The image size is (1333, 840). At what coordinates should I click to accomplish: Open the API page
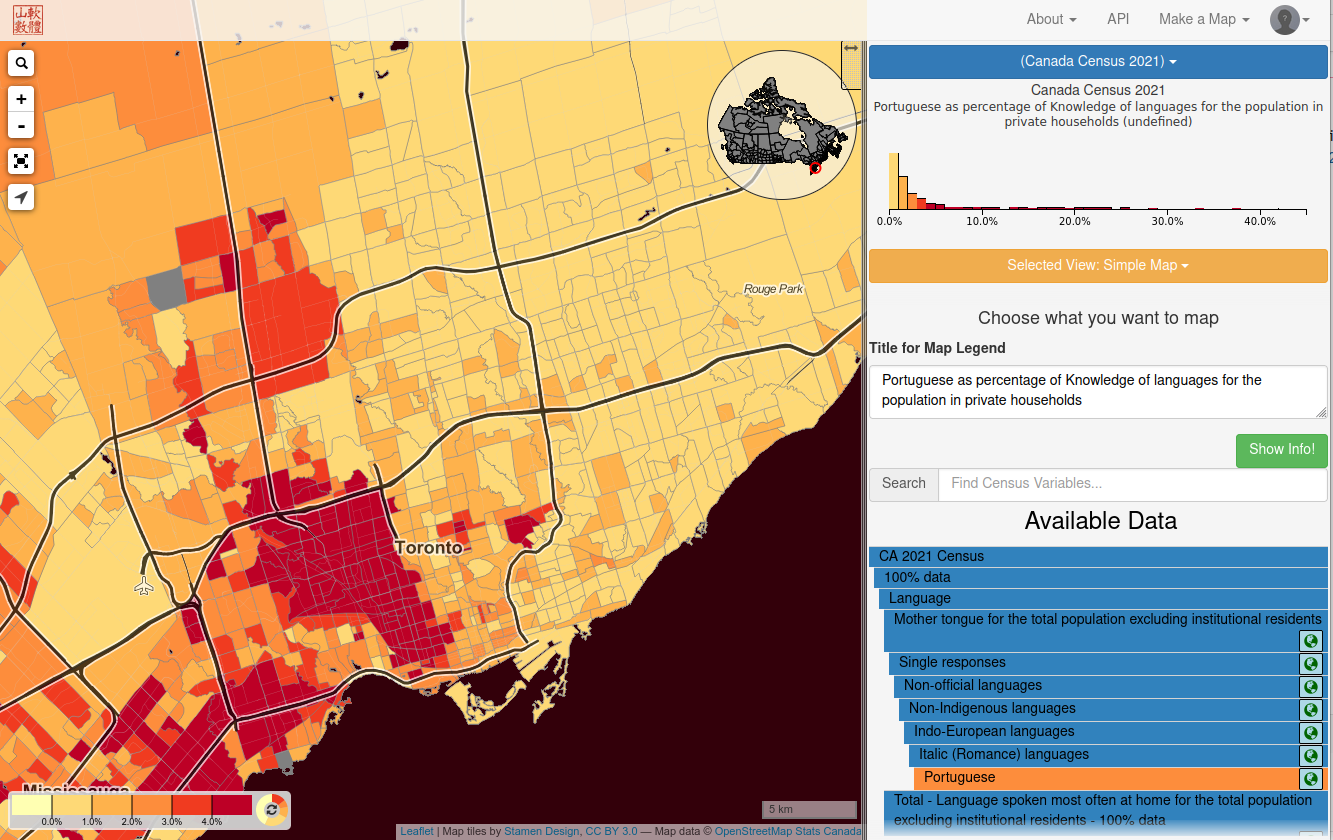[1118, 19]
